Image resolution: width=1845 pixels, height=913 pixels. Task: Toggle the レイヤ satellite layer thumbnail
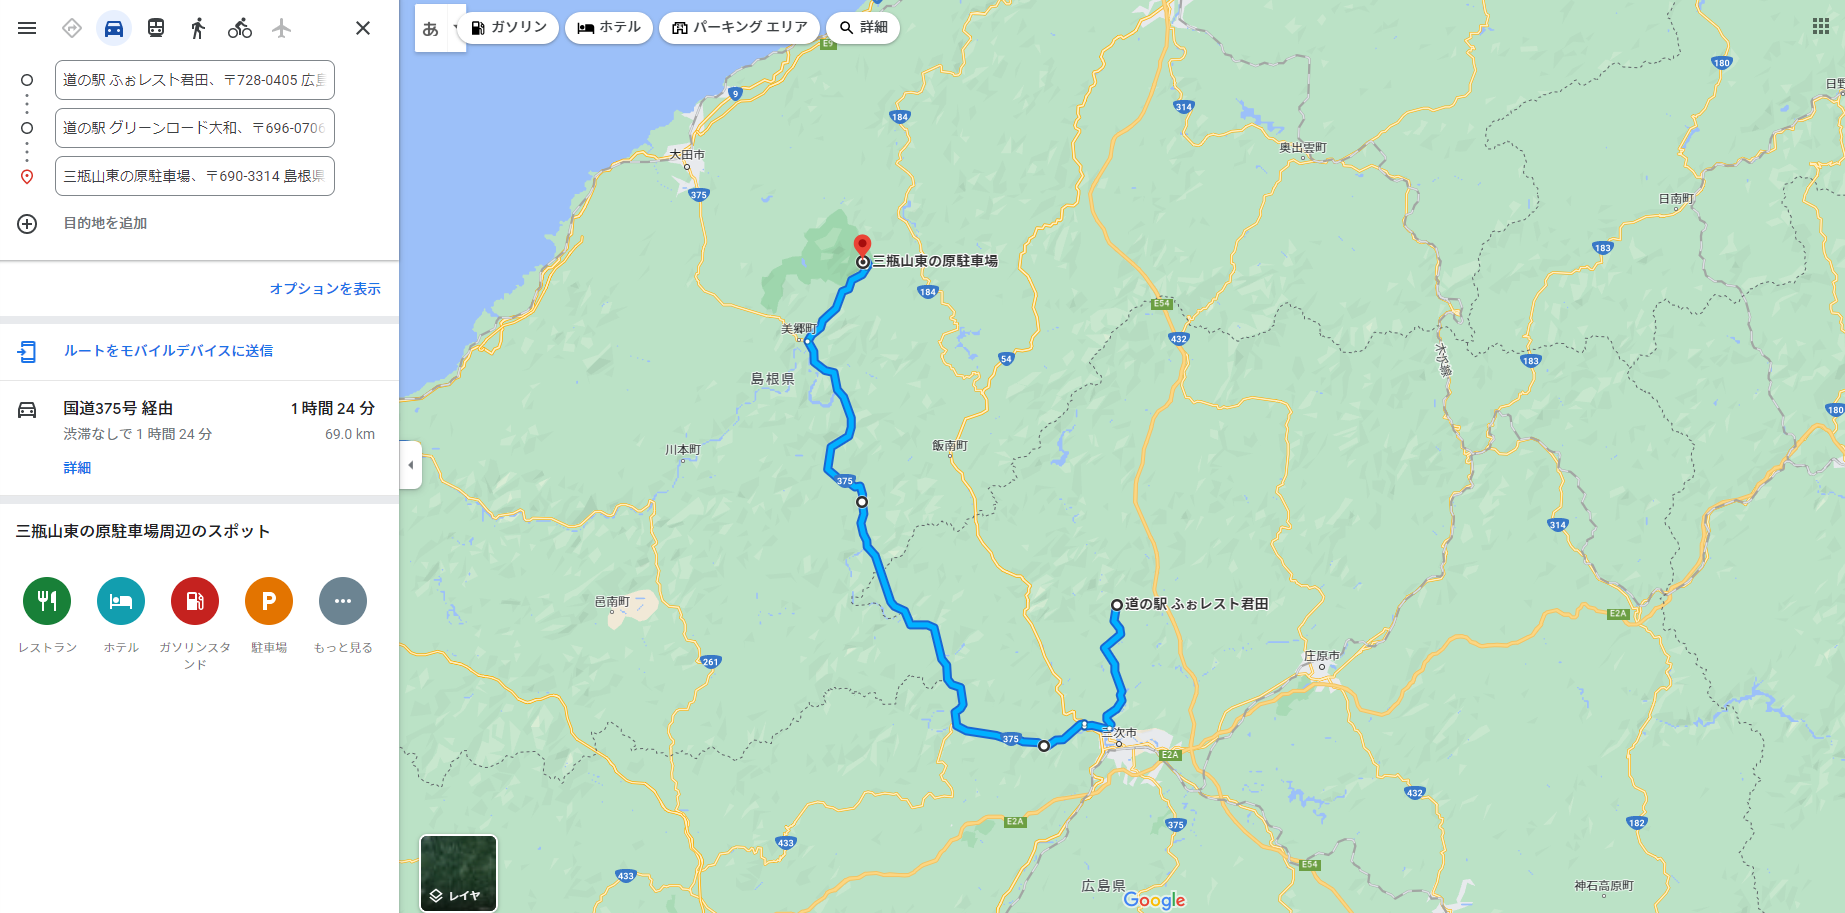click(458, 873)
